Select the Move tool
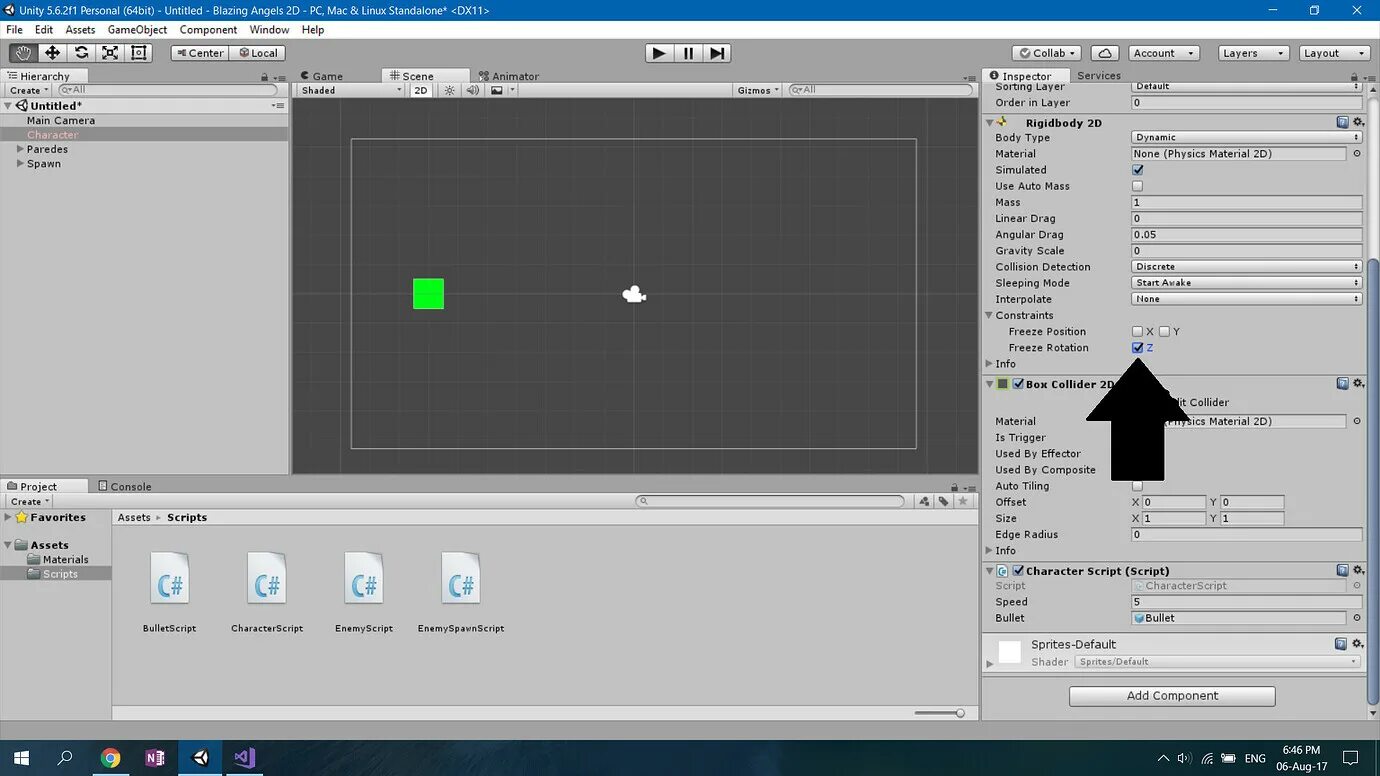Screen dimensions: 1380x776 (x=52, y=53)
